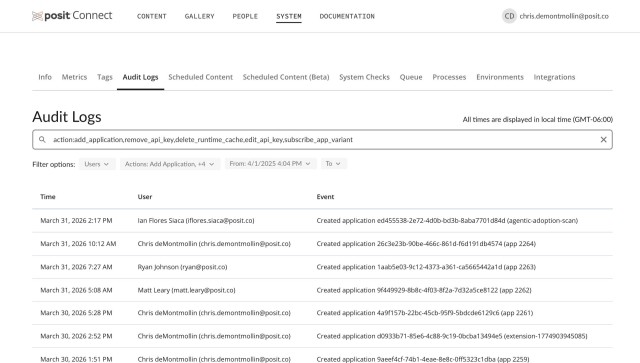Click event for app 2261
Viewport: 640px width, 363px height.
click(425, 313)
